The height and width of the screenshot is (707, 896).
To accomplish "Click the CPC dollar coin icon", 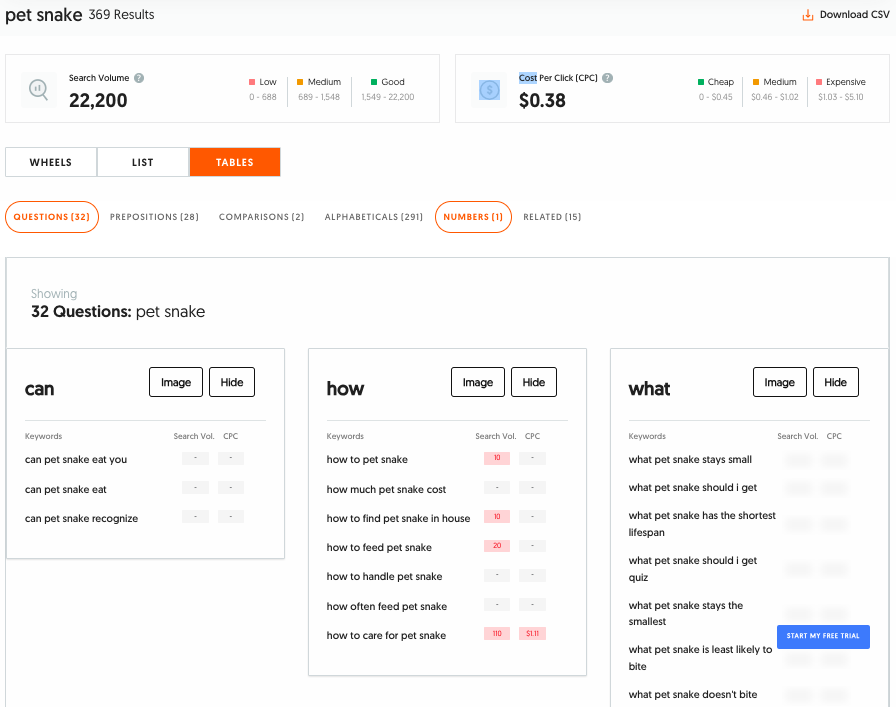I will (x=489, y=89).
